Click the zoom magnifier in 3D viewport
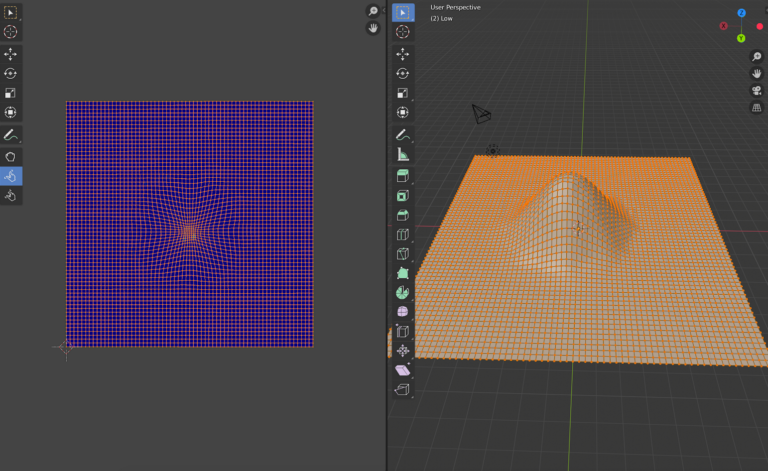 coord(757,57)
